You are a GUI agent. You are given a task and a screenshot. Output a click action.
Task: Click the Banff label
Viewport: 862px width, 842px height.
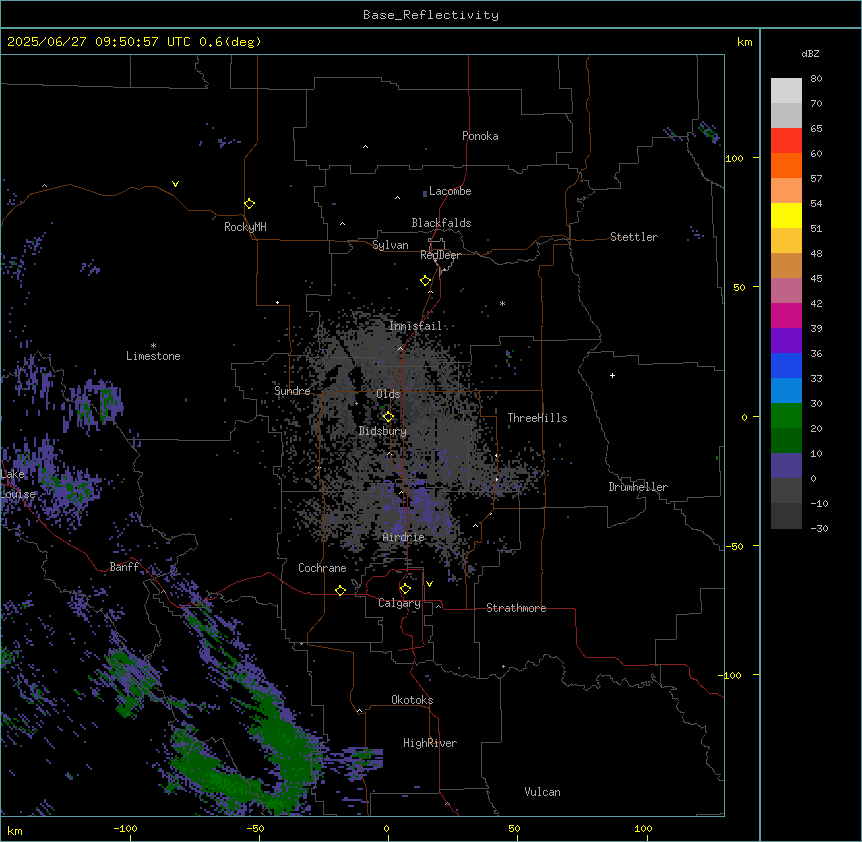(124, 567)
